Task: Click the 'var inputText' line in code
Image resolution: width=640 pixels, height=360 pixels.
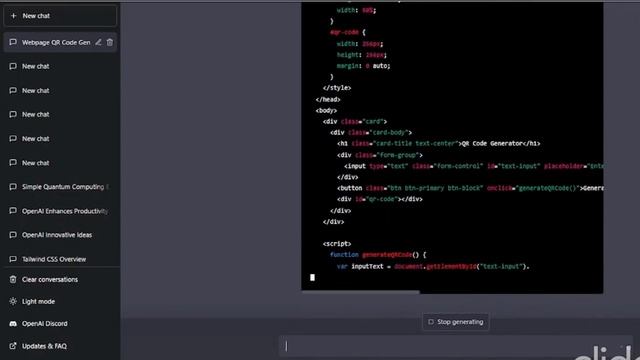Action: pos(433,266)
